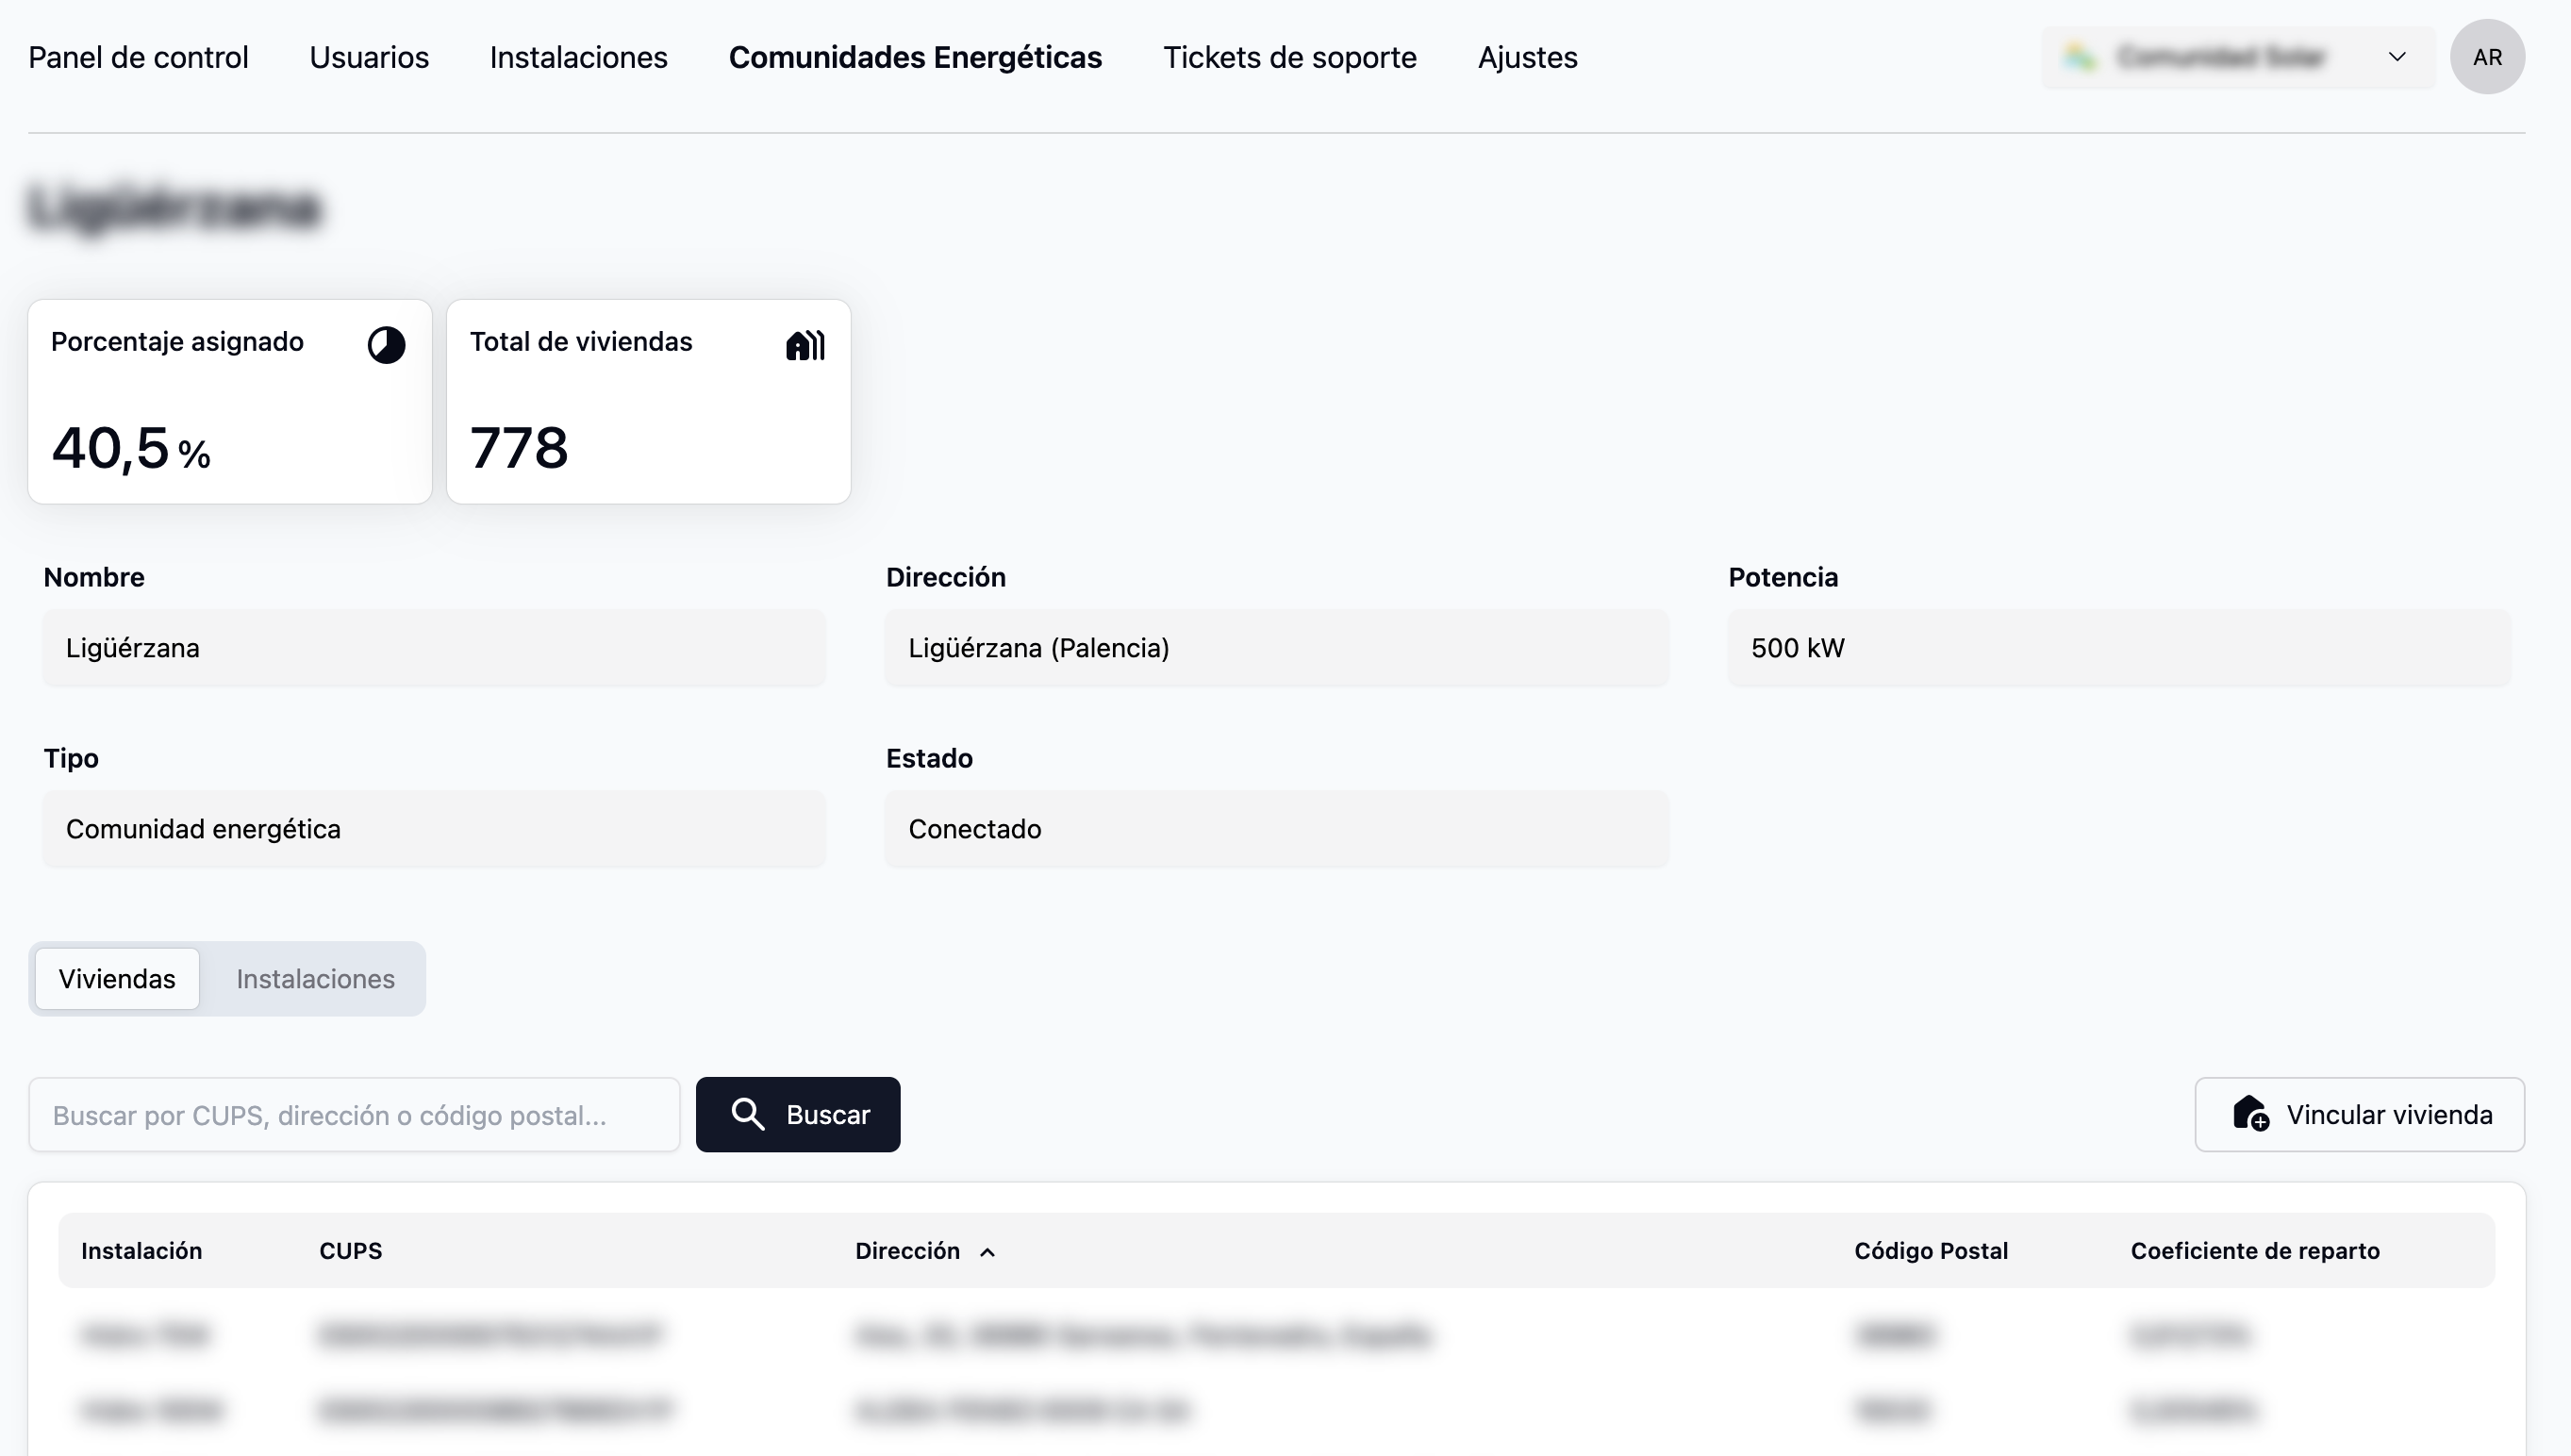The width and height of the screenshot is (2571, 1456).
Task: Click the Estado field Conectado
Action: point(1276,829)
